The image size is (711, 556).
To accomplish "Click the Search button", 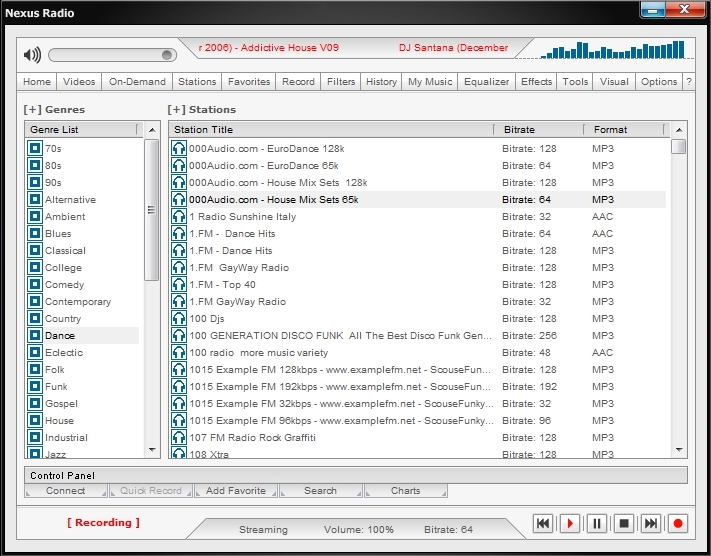I will pos(321,491).
